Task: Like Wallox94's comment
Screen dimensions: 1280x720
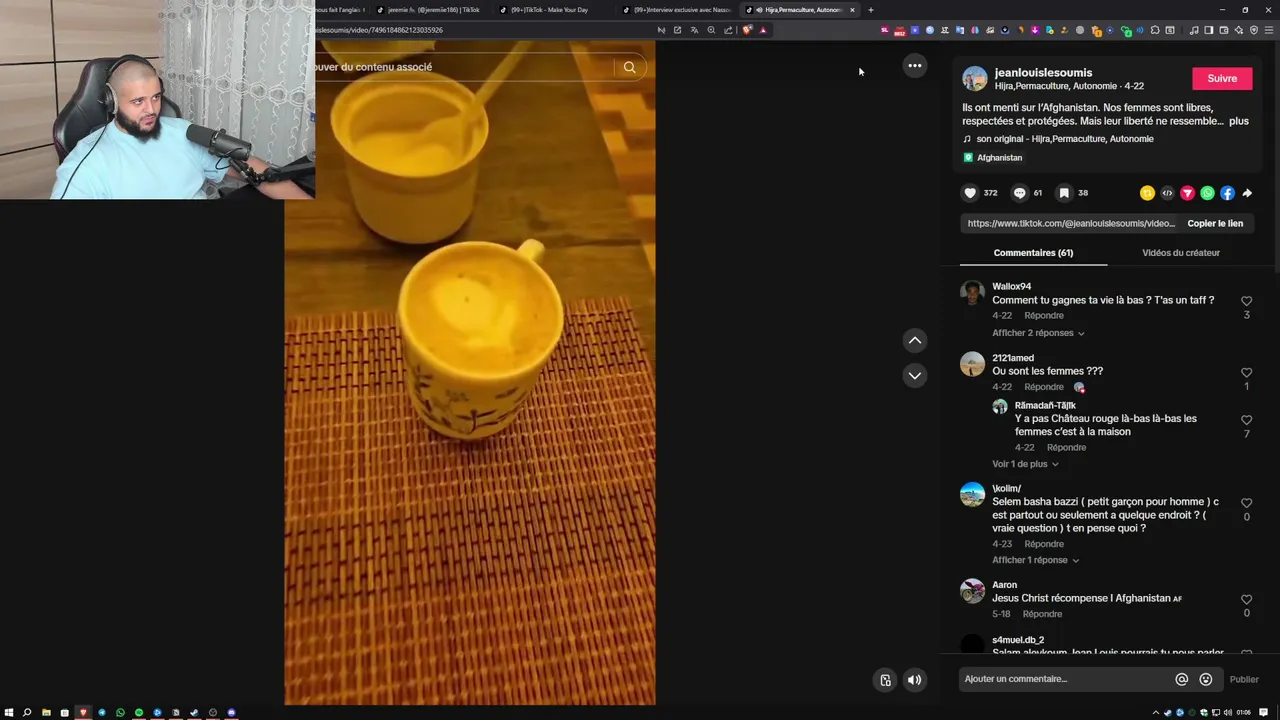Action: tap(1246, 301)
